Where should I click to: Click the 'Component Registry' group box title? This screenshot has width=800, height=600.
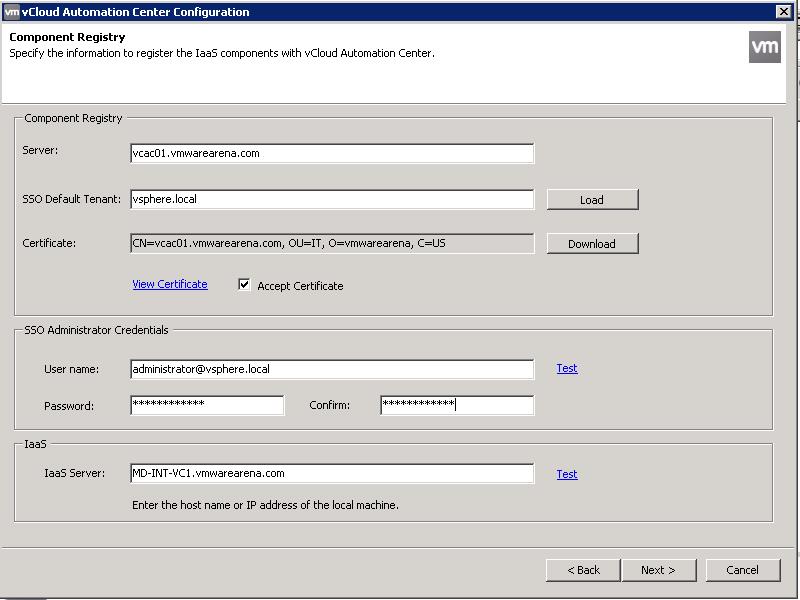click(x=73, y=118)
